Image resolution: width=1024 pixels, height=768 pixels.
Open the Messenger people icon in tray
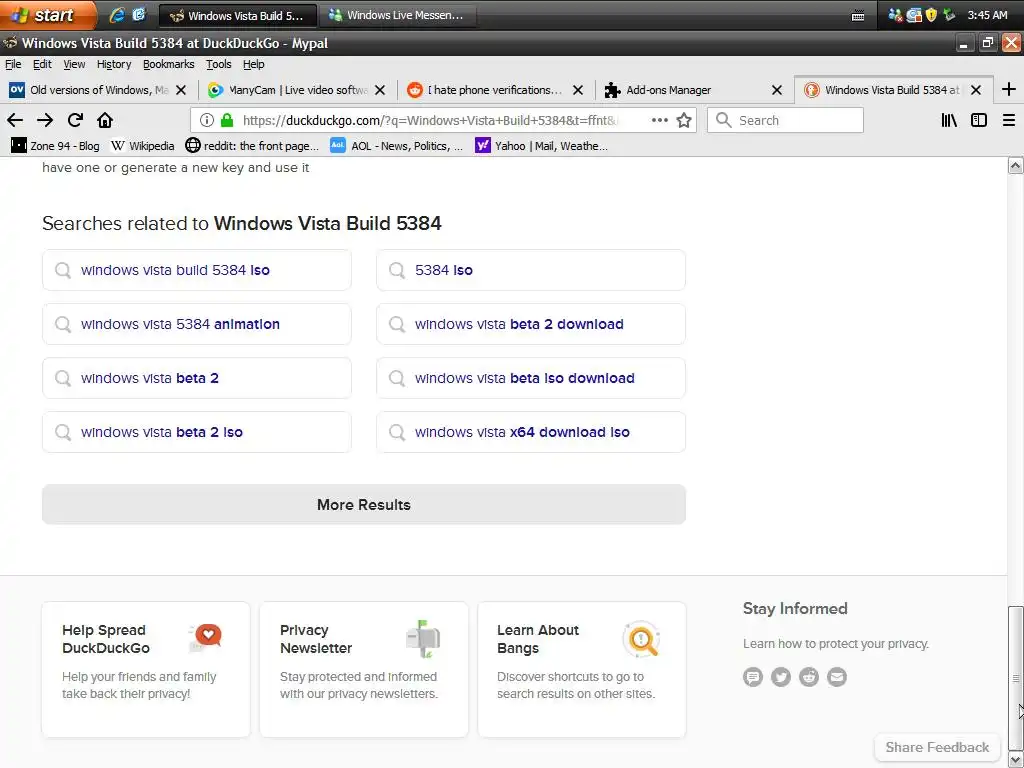(x=895, y=15)
